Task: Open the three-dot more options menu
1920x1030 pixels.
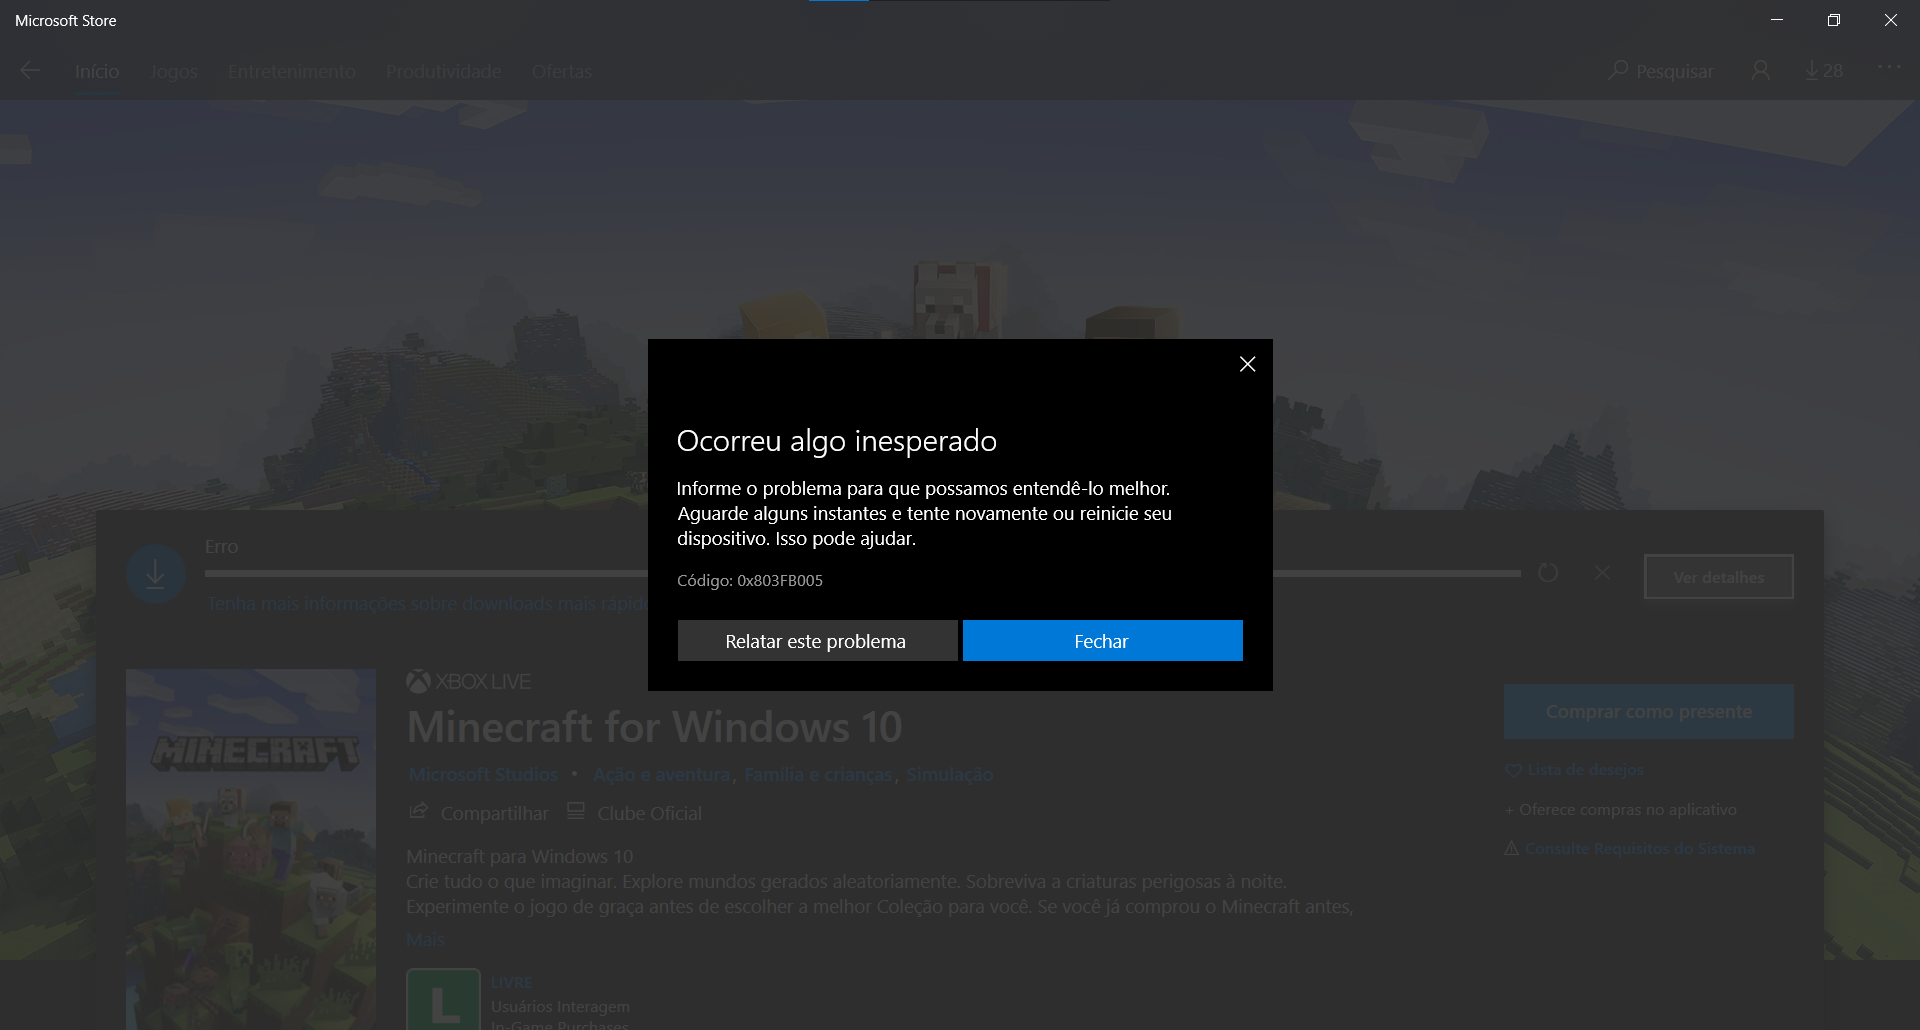Action: [1889, 67]
